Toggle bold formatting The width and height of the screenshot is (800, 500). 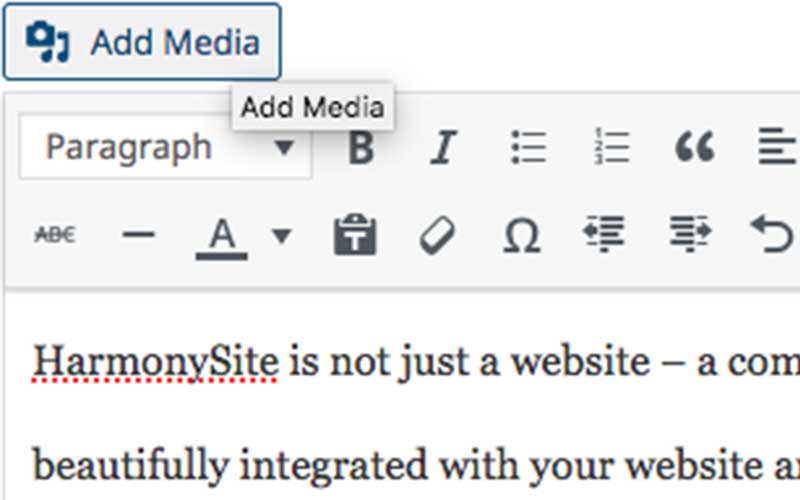tap(361, 148)
